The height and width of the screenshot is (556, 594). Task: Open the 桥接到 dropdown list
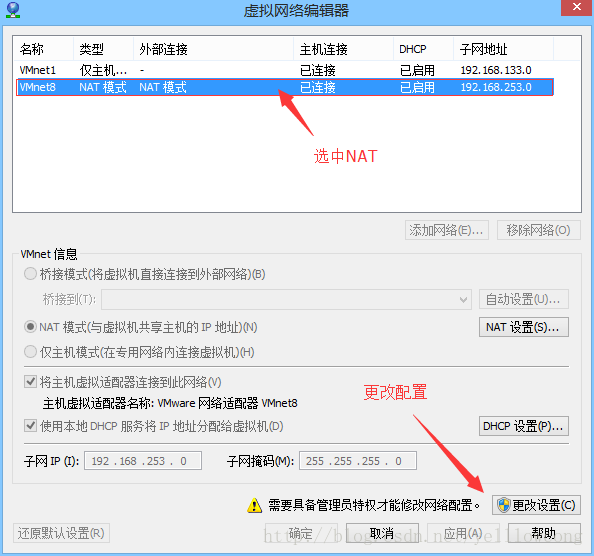coord(286,300)
